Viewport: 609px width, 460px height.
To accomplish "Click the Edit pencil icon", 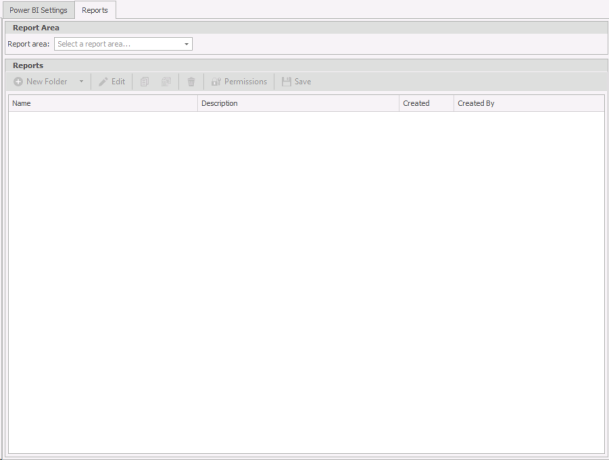I will click(x=103, y=81).
